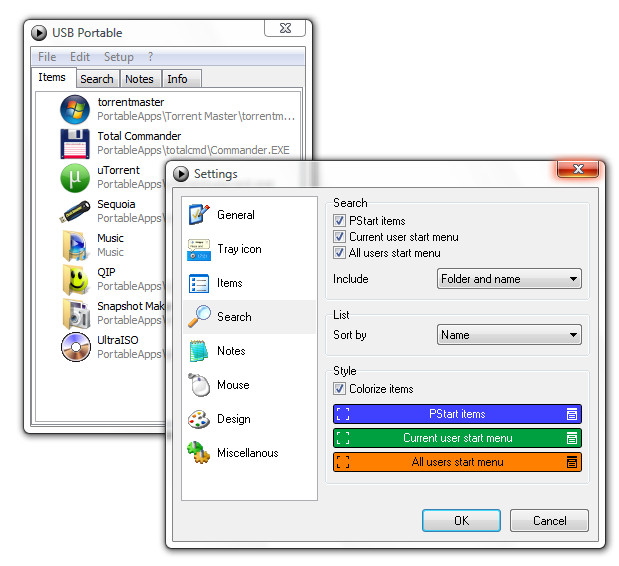Select the Design settings category label
Image resolution: width=619 pixels, height=566 pixels.
[x=234, y=419]
